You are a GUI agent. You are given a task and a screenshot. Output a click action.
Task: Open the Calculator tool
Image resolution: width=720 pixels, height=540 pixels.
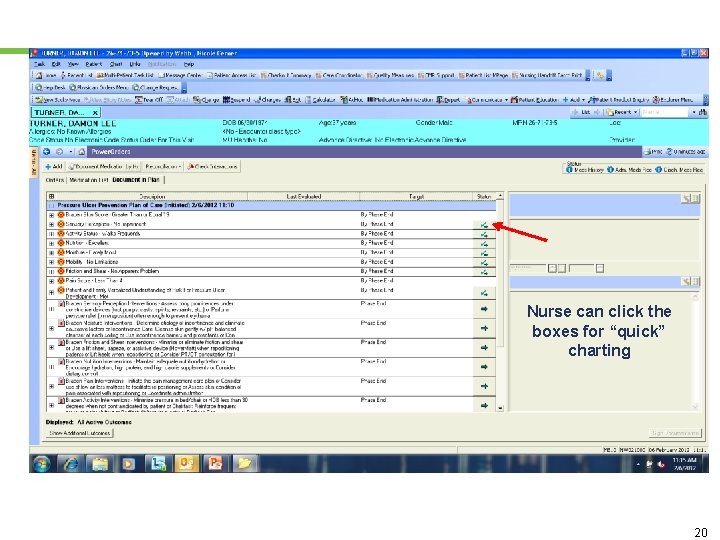(x=320, y=100)
